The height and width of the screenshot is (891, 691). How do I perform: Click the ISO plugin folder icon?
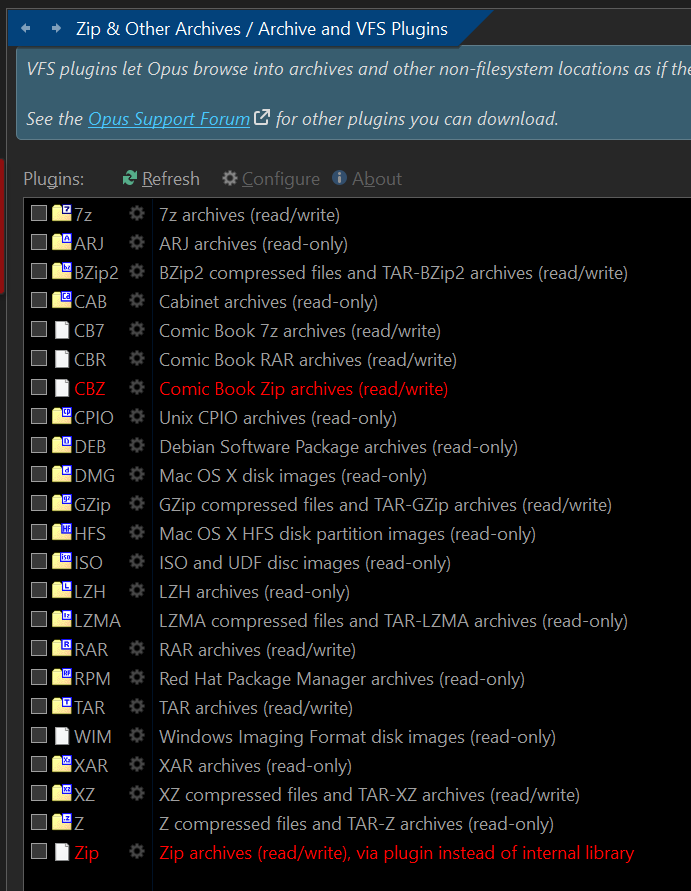click(x=62, y=563)
